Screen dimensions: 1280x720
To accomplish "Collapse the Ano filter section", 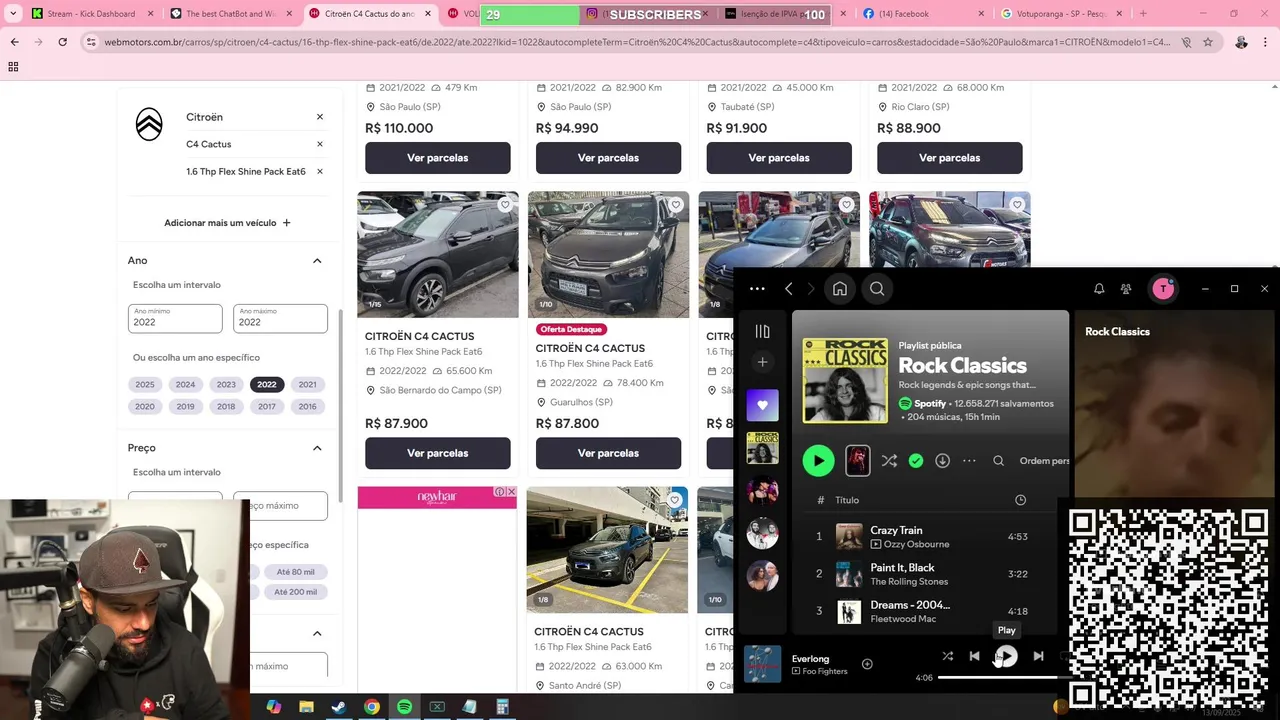I will point(317,261).
